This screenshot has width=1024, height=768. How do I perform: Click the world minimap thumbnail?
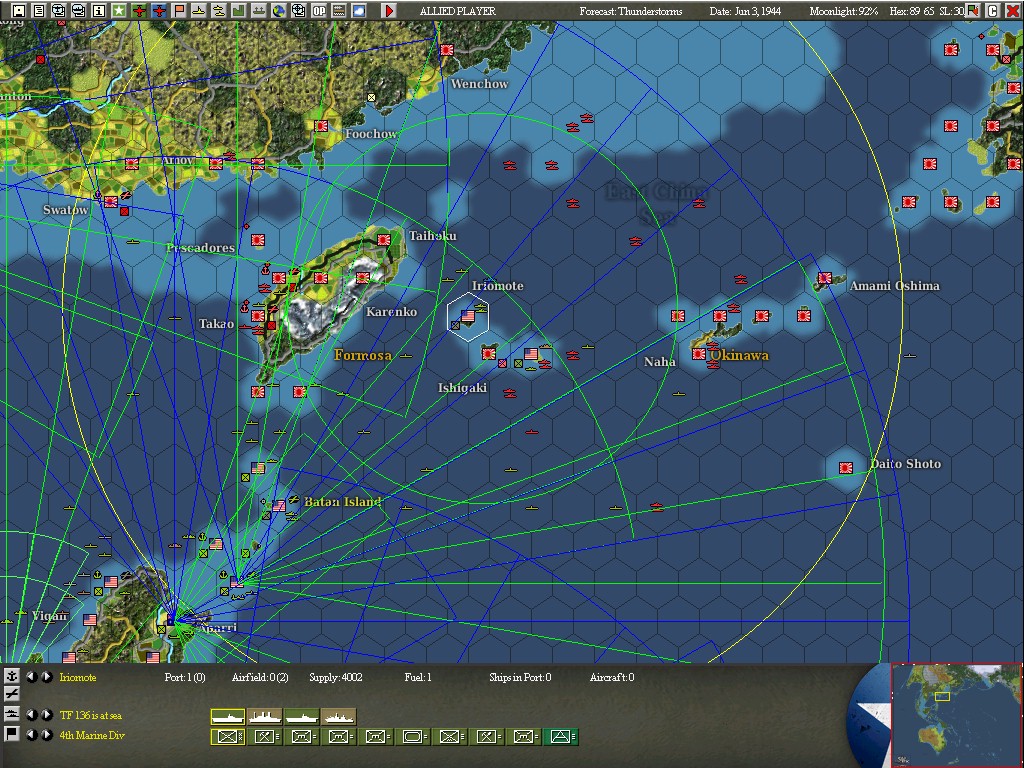(956, 714)
